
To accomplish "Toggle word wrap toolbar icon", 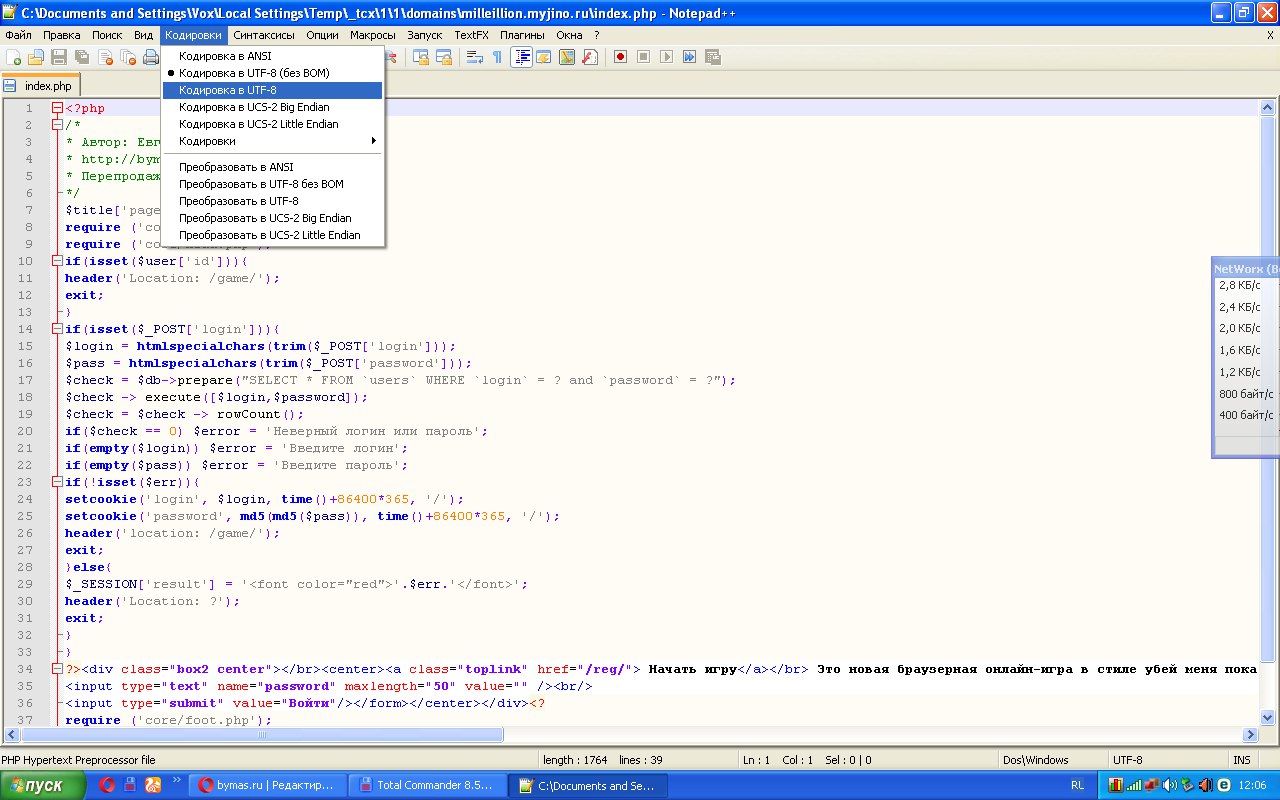I will tap(475, 57).
